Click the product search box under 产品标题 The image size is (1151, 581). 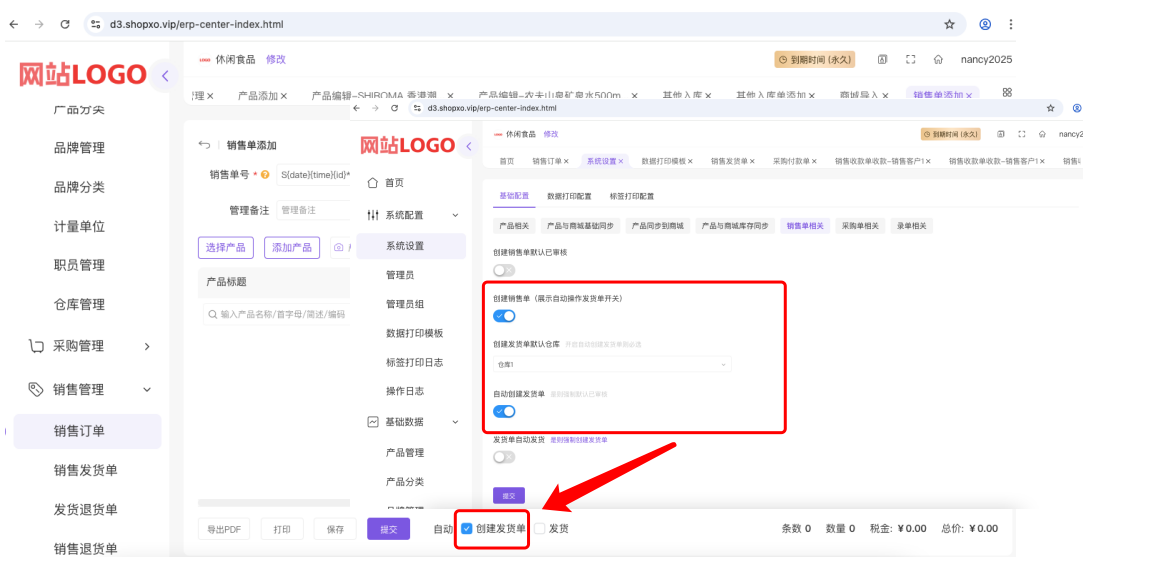click(x=277, y=314)
